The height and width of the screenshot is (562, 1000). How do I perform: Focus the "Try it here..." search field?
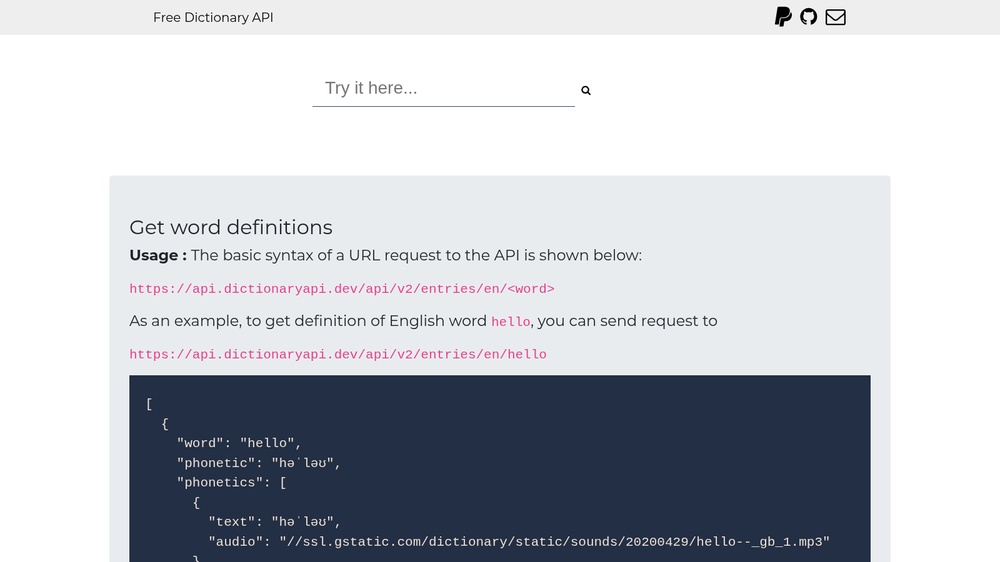coord(443,88)
